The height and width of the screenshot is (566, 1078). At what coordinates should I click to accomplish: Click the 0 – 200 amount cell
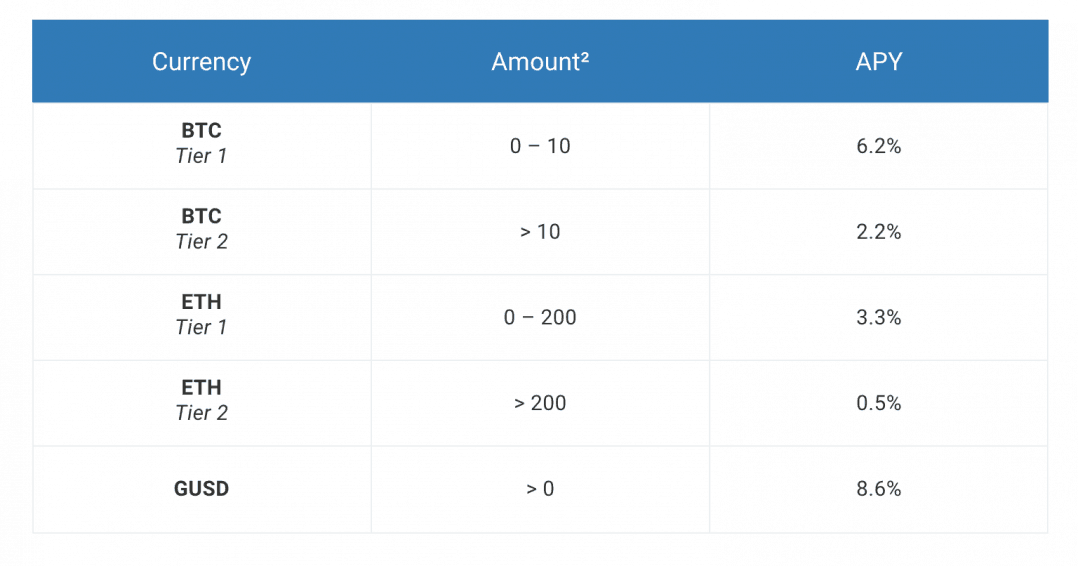click(x=540, y=317)
